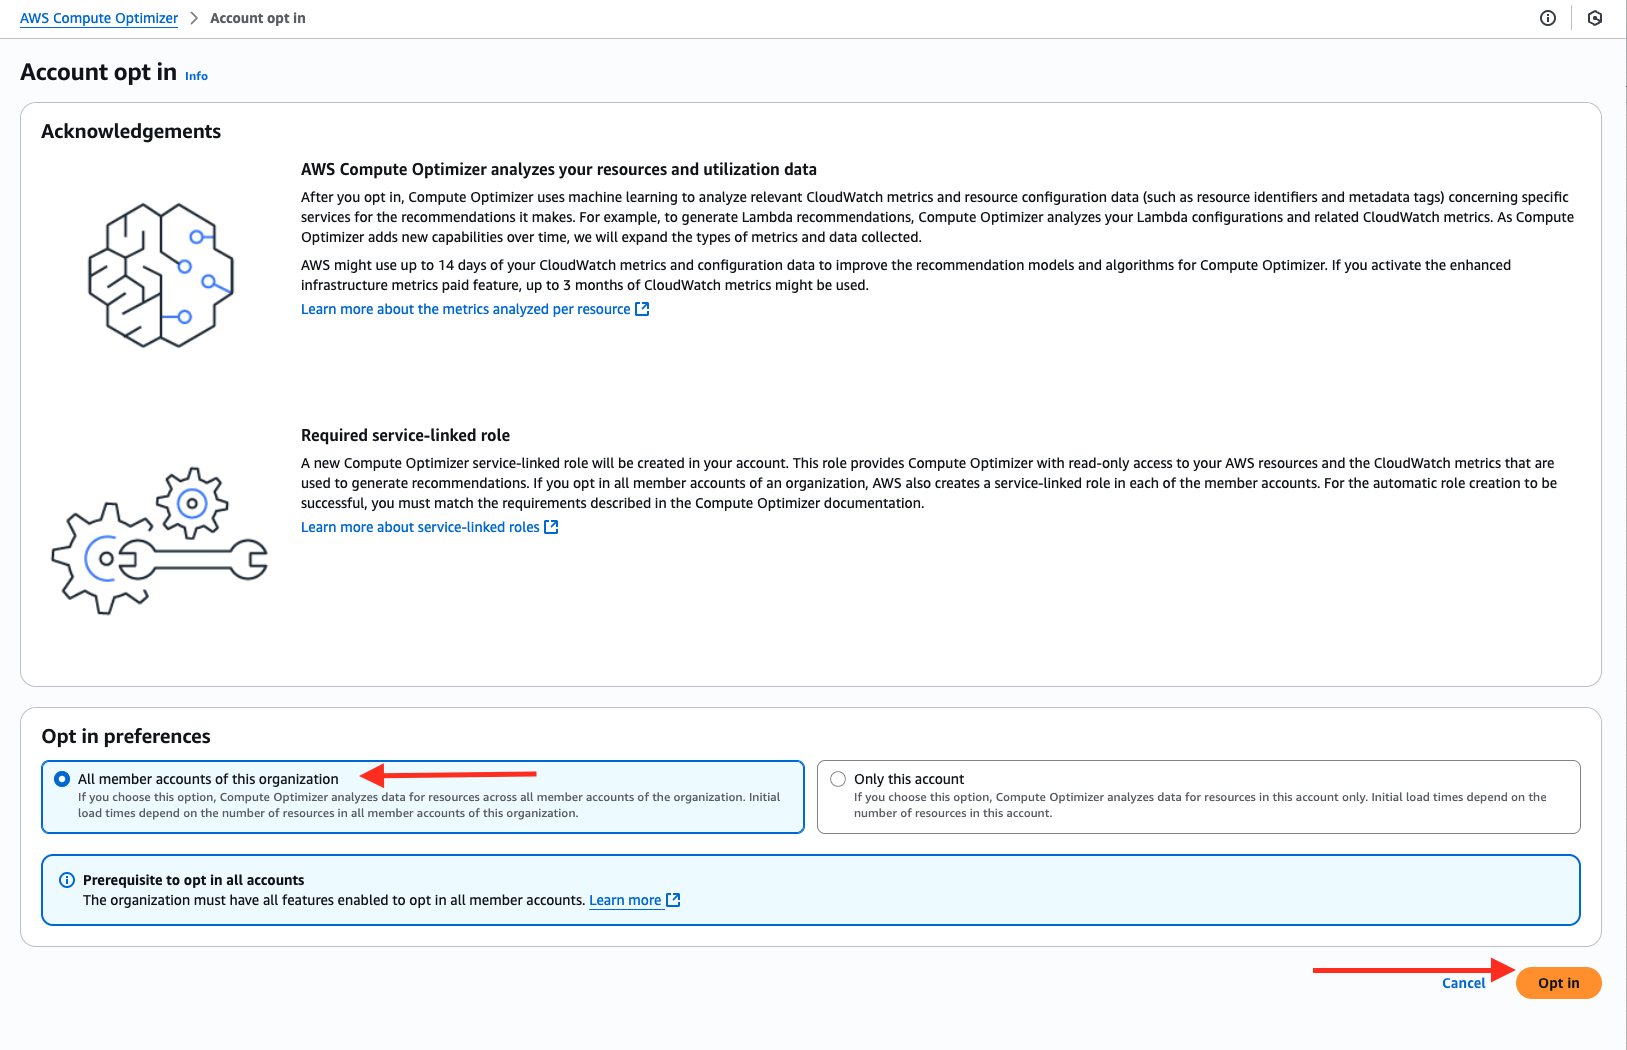The height and width of the screenshot is (1050, 1627).
Task: Click Prerequisite to opt in all accounts text
Action: (194, 880)
